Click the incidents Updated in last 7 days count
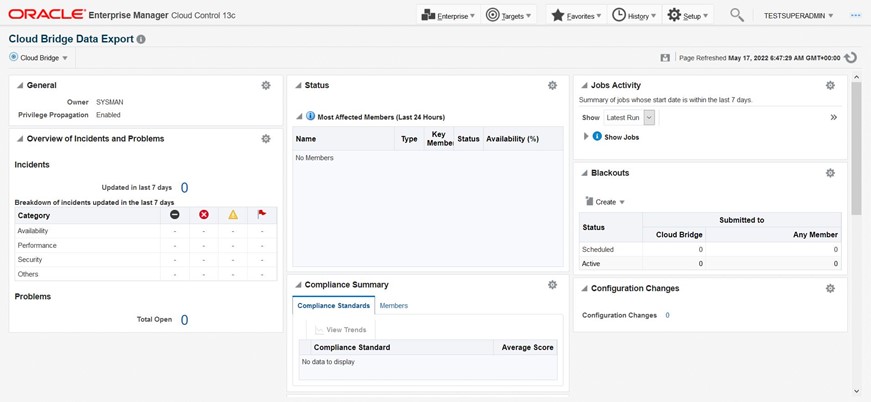The width and height of the screenshot is (871, 402). click(x=184, y=188)
